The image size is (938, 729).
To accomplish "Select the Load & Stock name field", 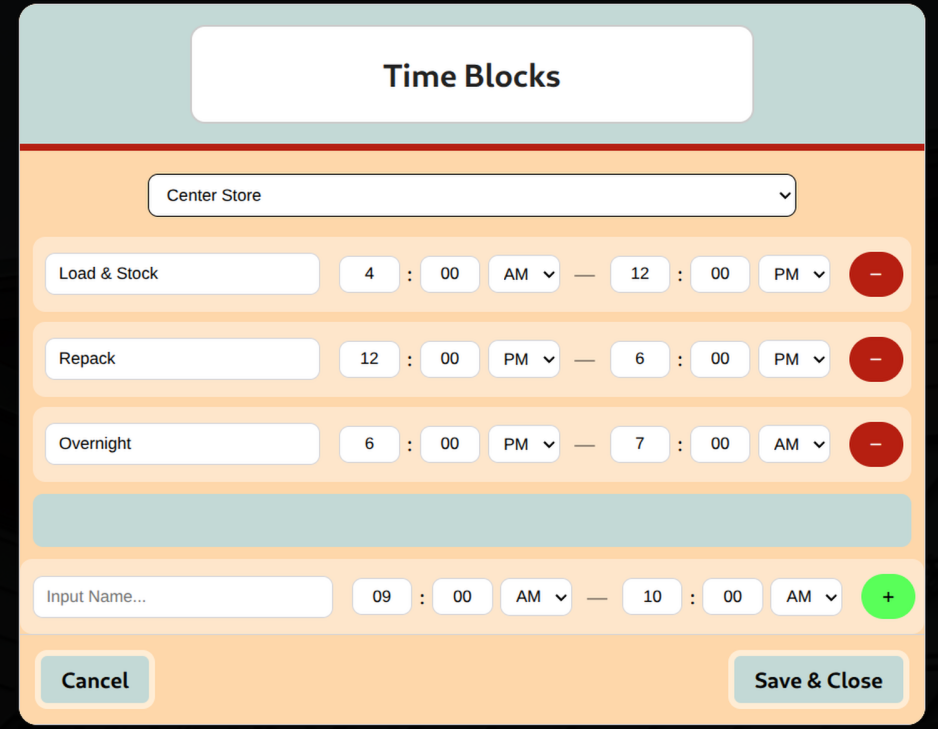I will 182,273.
